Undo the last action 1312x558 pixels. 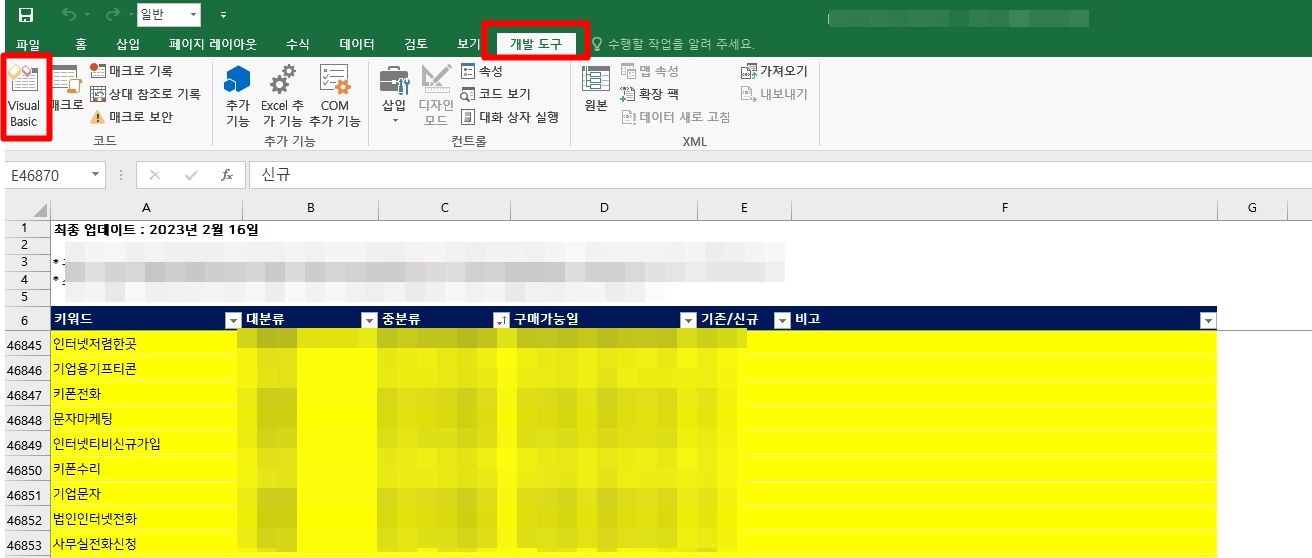coord(68,15)
